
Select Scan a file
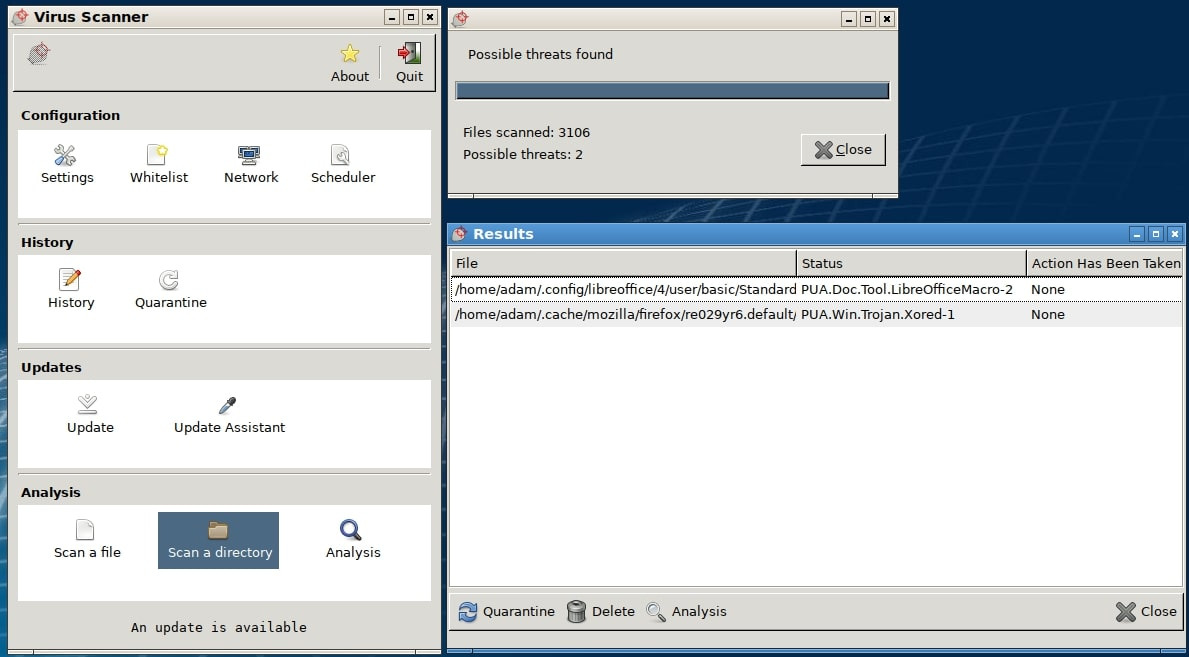click(x=87, y=540)
